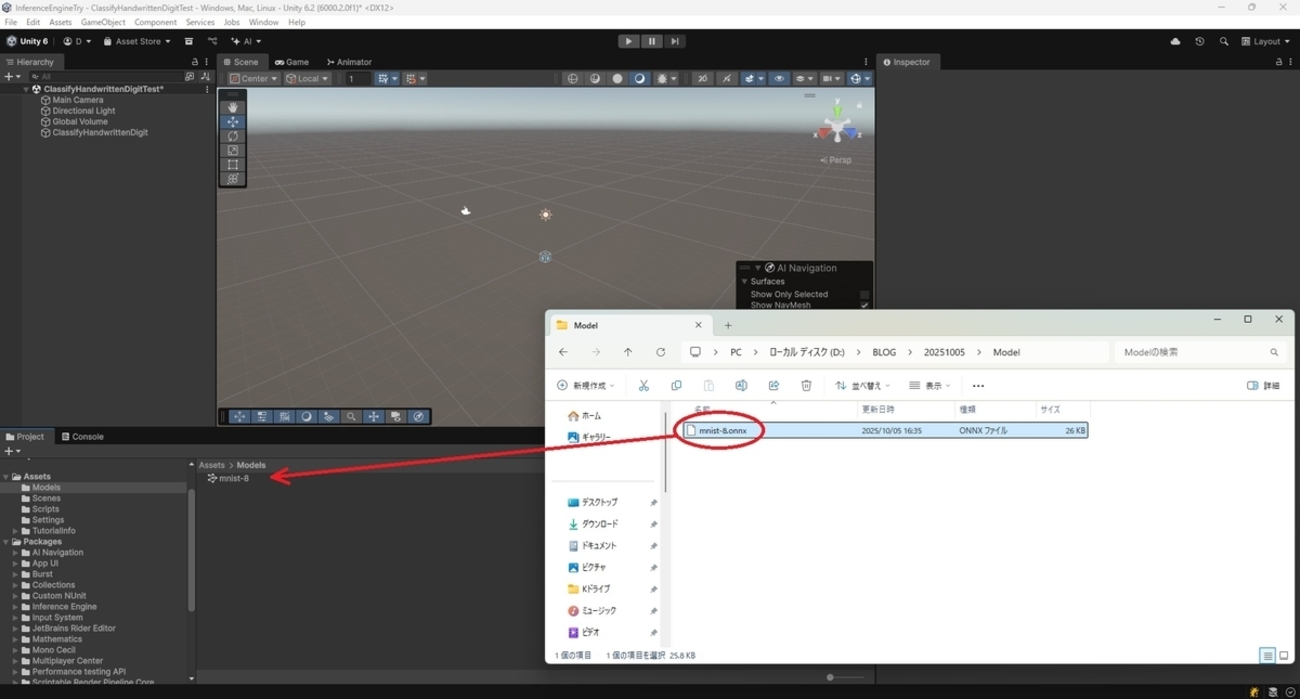Click the cut scissors icon in Explorer

coord(644,385)
